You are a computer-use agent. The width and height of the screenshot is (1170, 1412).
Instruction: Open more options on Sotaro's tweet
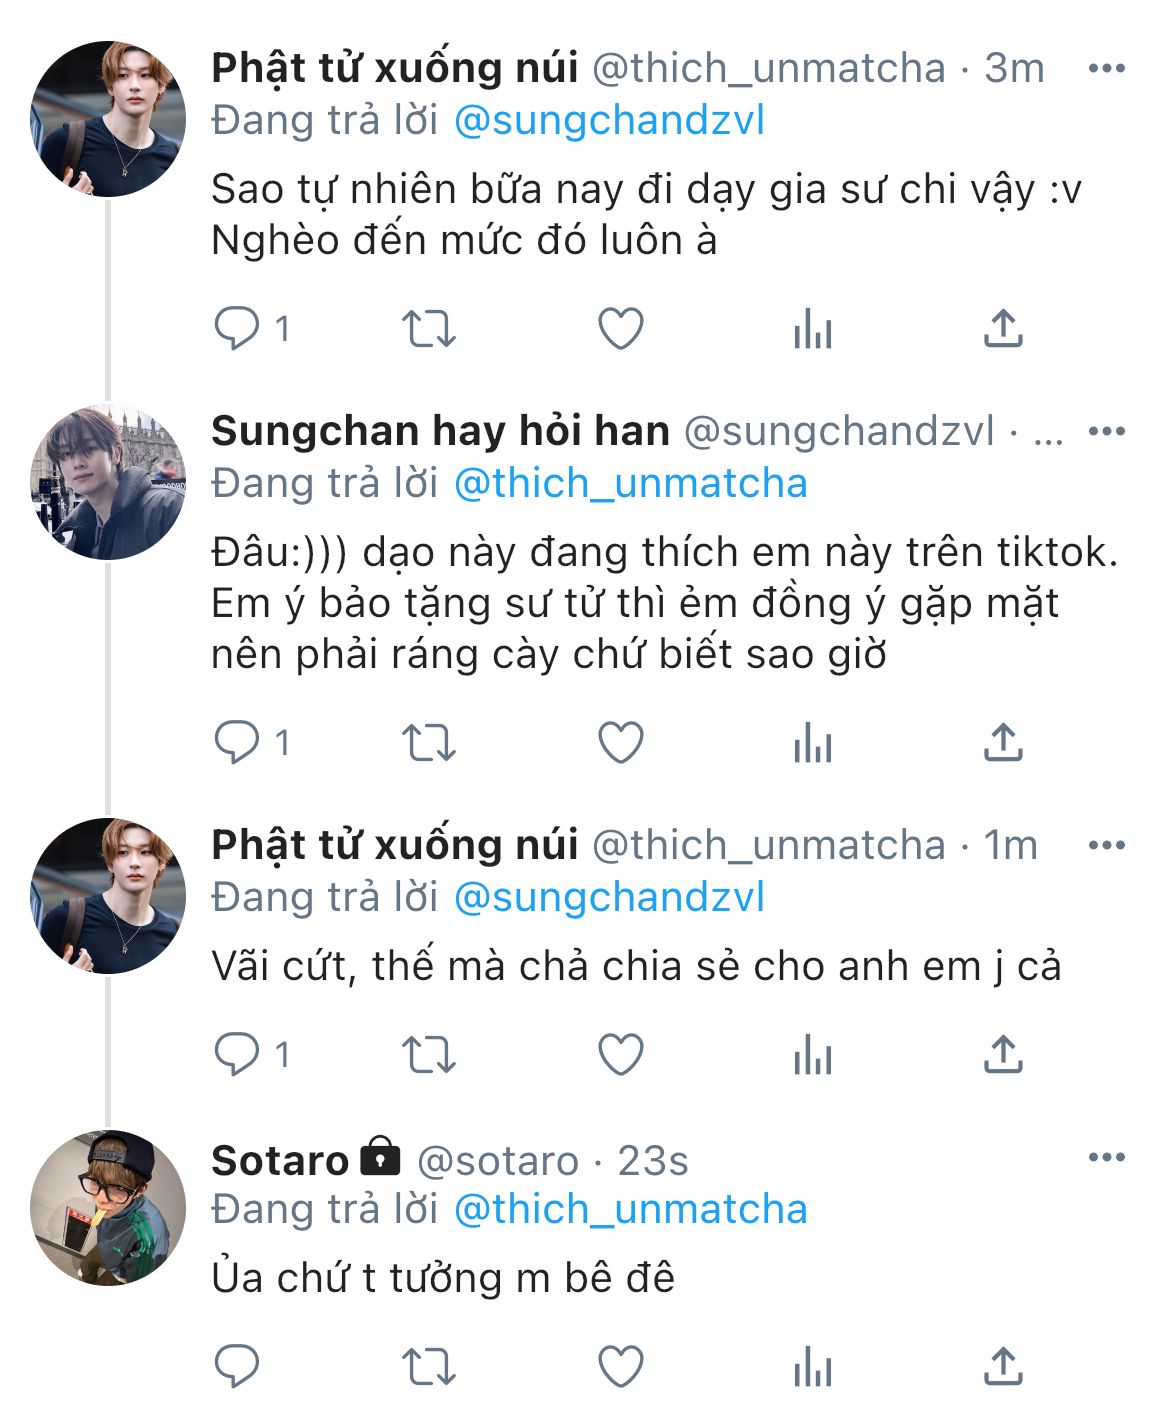(1106, 1158)
